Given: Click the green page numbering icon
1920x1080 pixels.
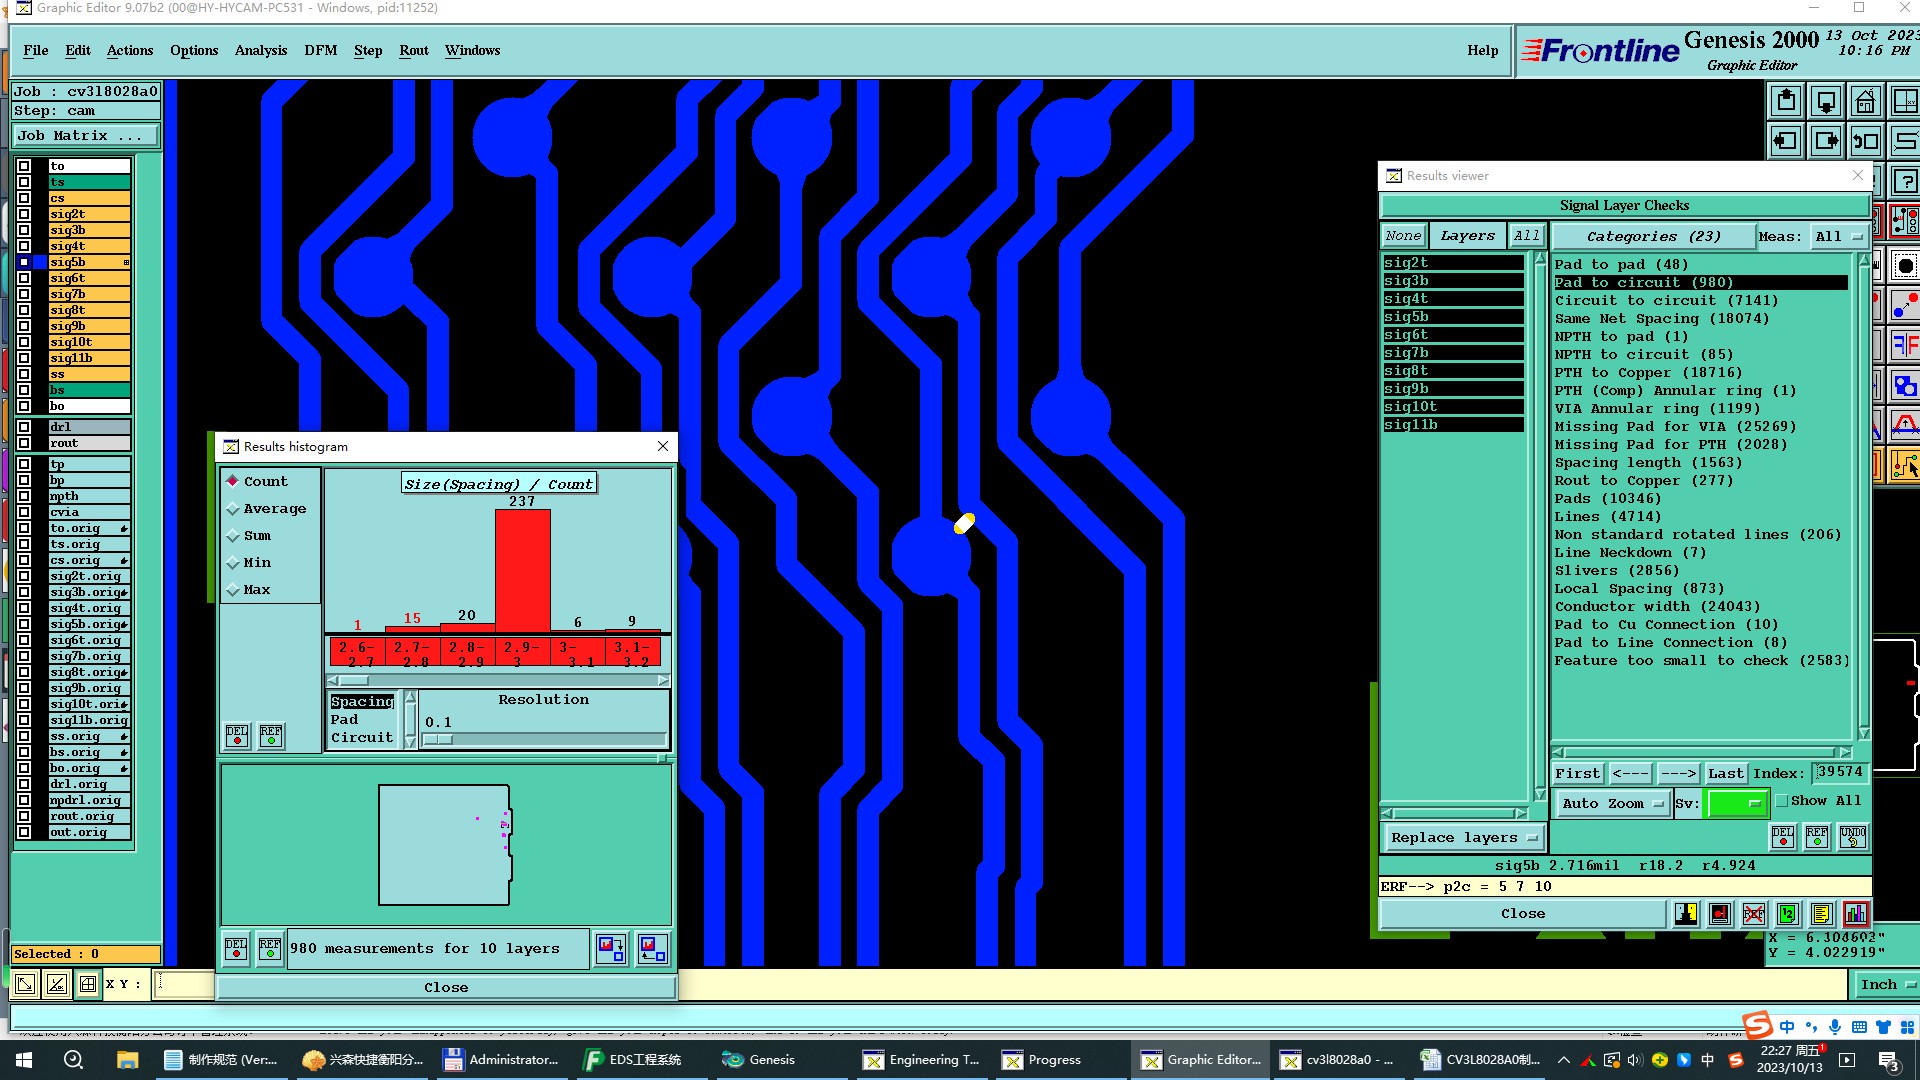Looking at the screenshot, I should pyautogui.click(x=1788, y=913).
